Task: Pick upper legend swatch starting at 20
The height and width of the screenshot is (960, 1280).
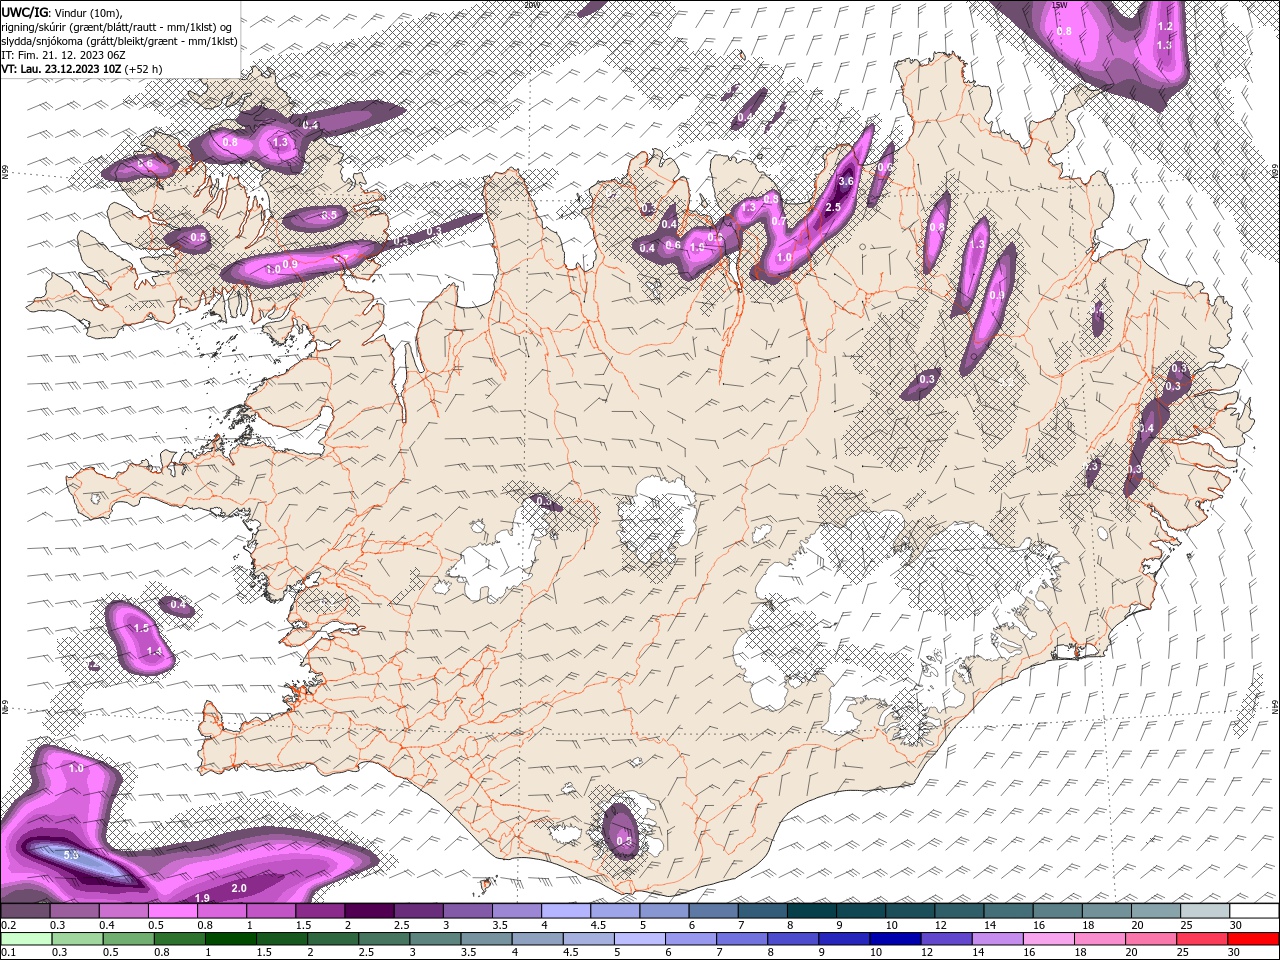Action: (x=1156, y=911)
